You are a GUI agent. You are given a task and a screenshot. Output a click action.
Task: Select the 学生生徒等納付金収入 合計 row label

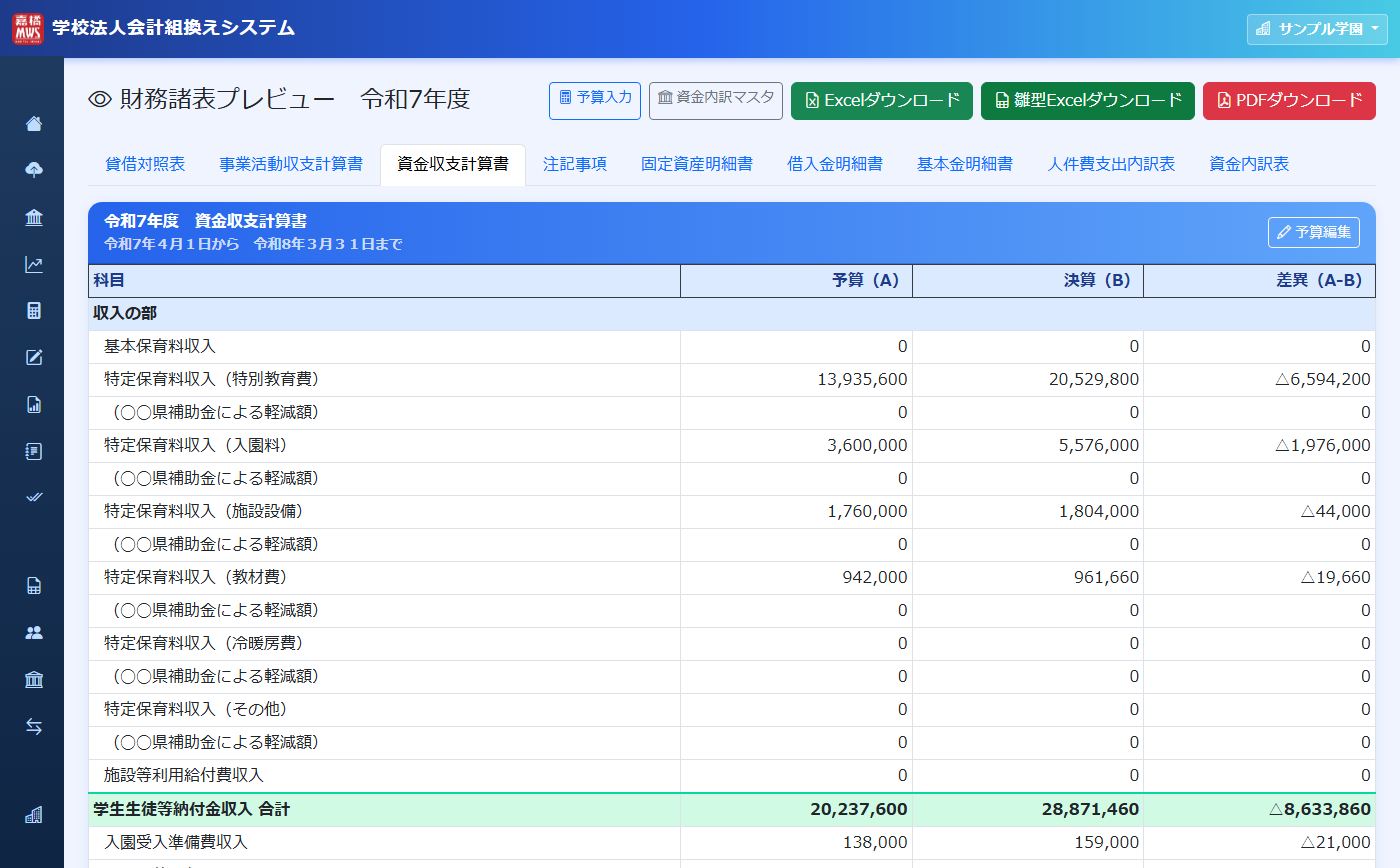[192, 809]
